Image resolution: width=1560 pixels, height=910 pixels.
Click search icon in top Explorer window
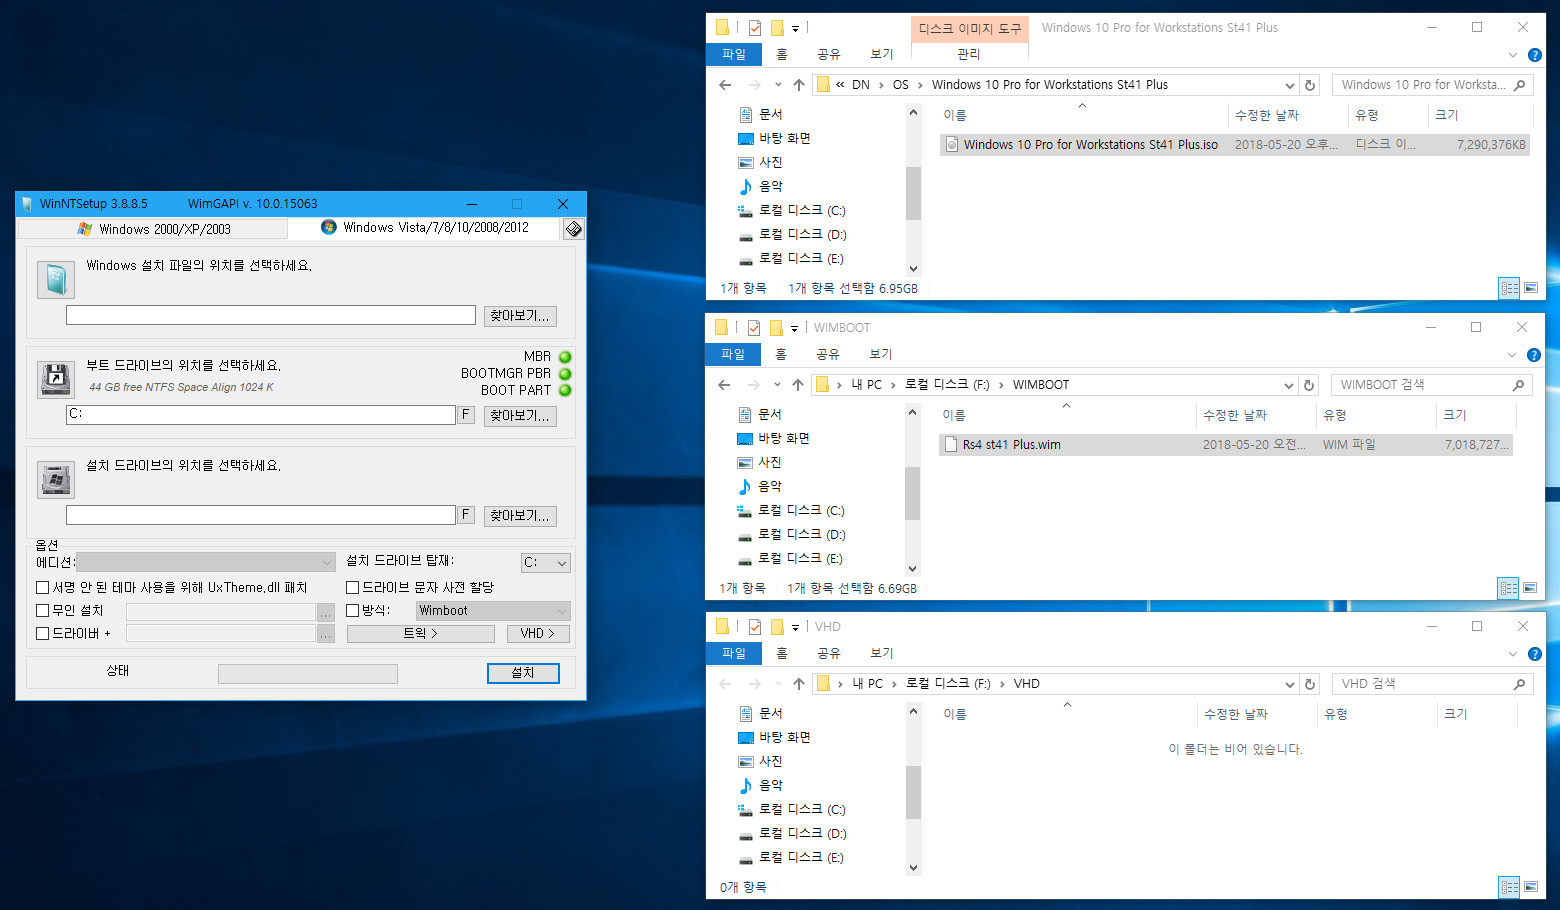(x=1519, y=85)
